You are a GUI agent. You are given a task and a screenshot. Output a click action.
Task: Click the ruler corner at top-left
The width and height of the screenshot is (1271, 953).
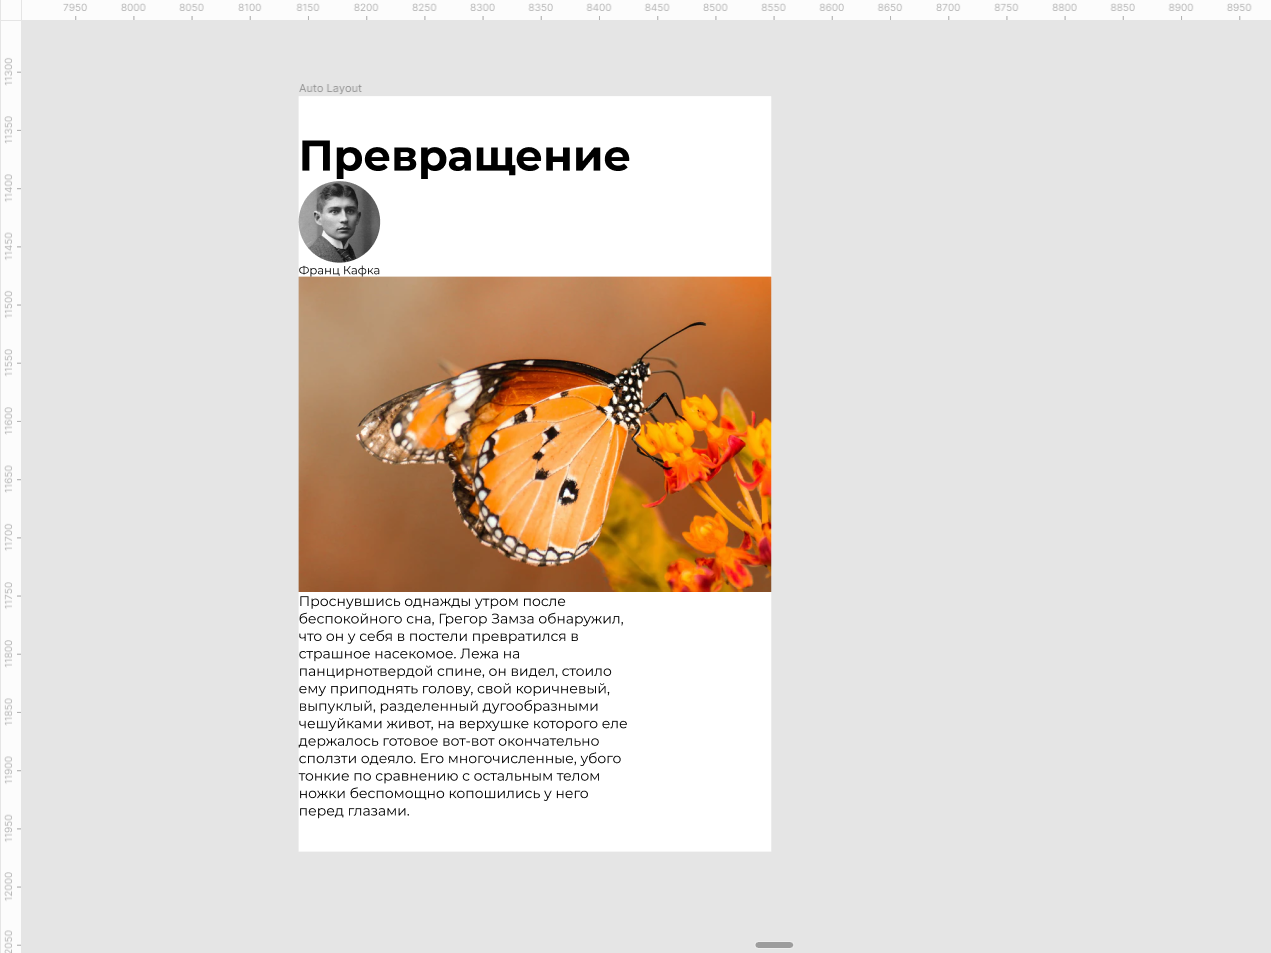tap(9, 9)
